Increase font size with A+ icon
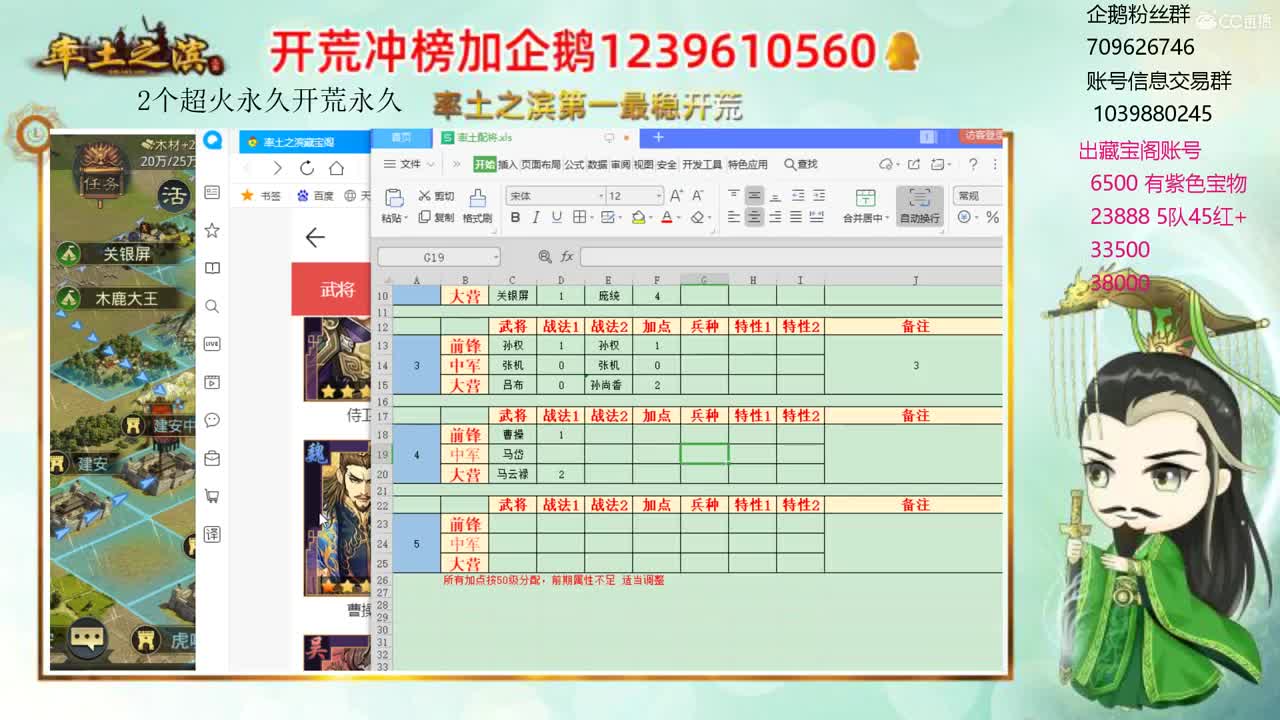 click(677, 196)
